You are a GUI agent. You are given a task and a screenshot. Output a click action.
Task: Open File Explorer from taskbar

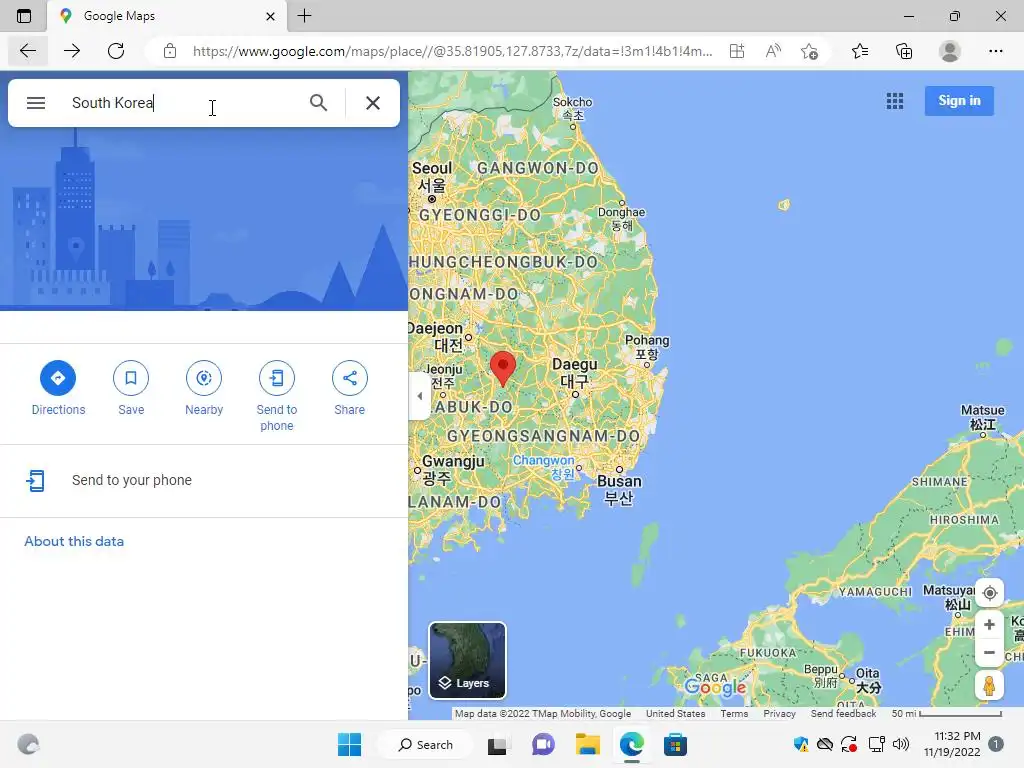pos(587,744)
